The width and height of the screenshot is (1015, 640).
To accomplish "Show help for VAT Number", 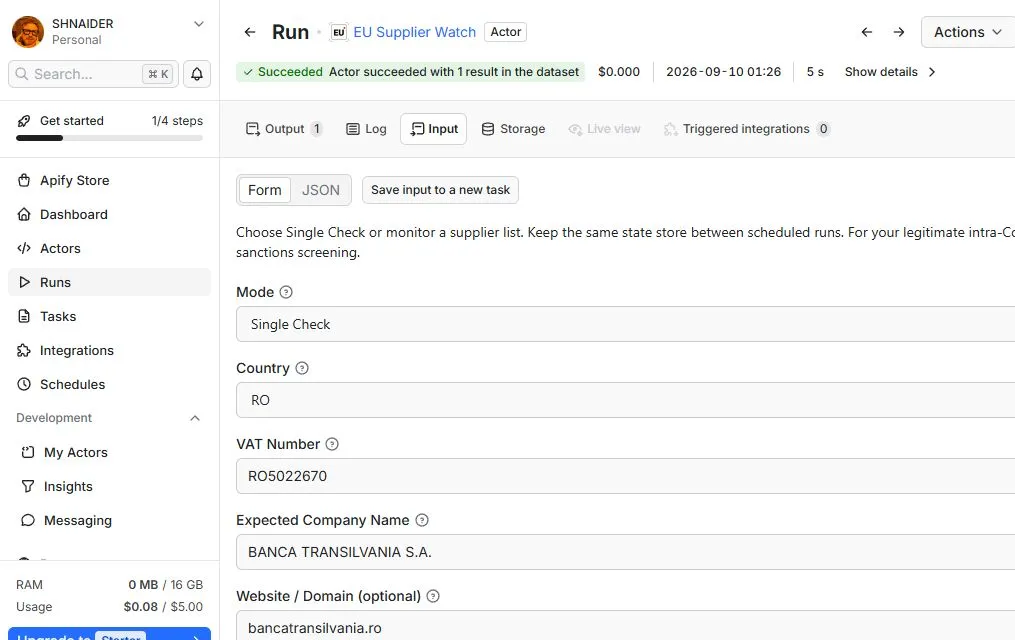I will click(x=332, y=444).
